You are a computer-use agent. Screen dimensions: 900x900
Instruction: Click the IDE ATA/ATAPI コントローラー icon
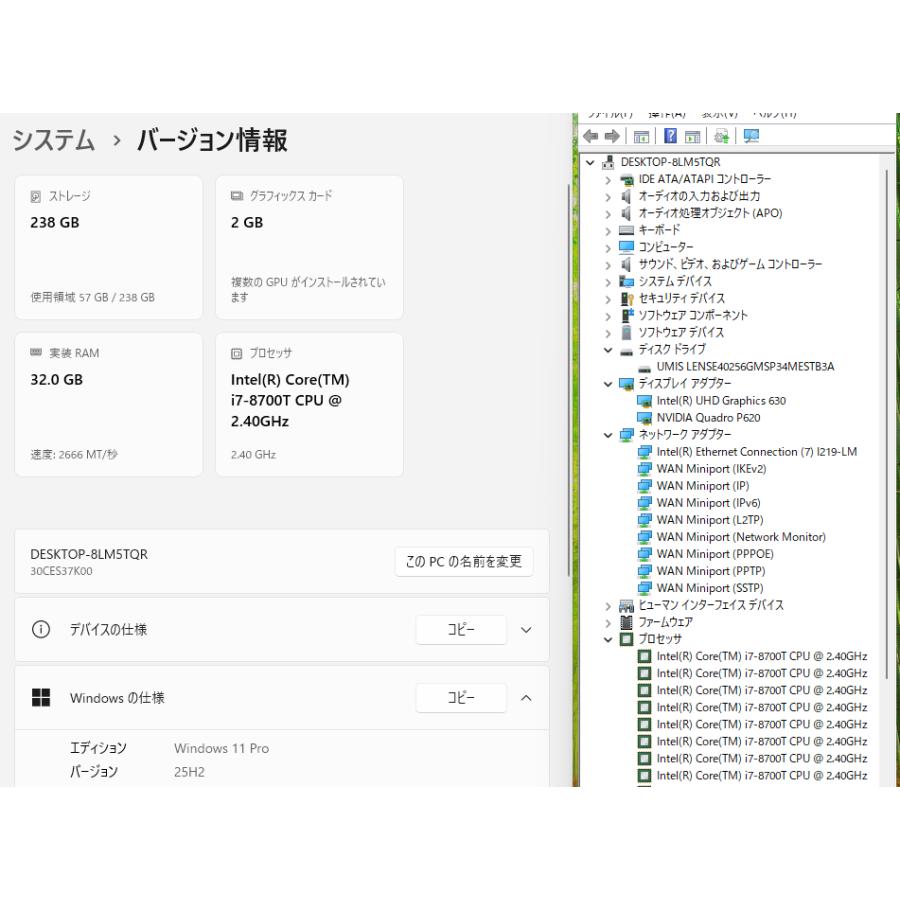pyautogui.click(x=626, y=180)
